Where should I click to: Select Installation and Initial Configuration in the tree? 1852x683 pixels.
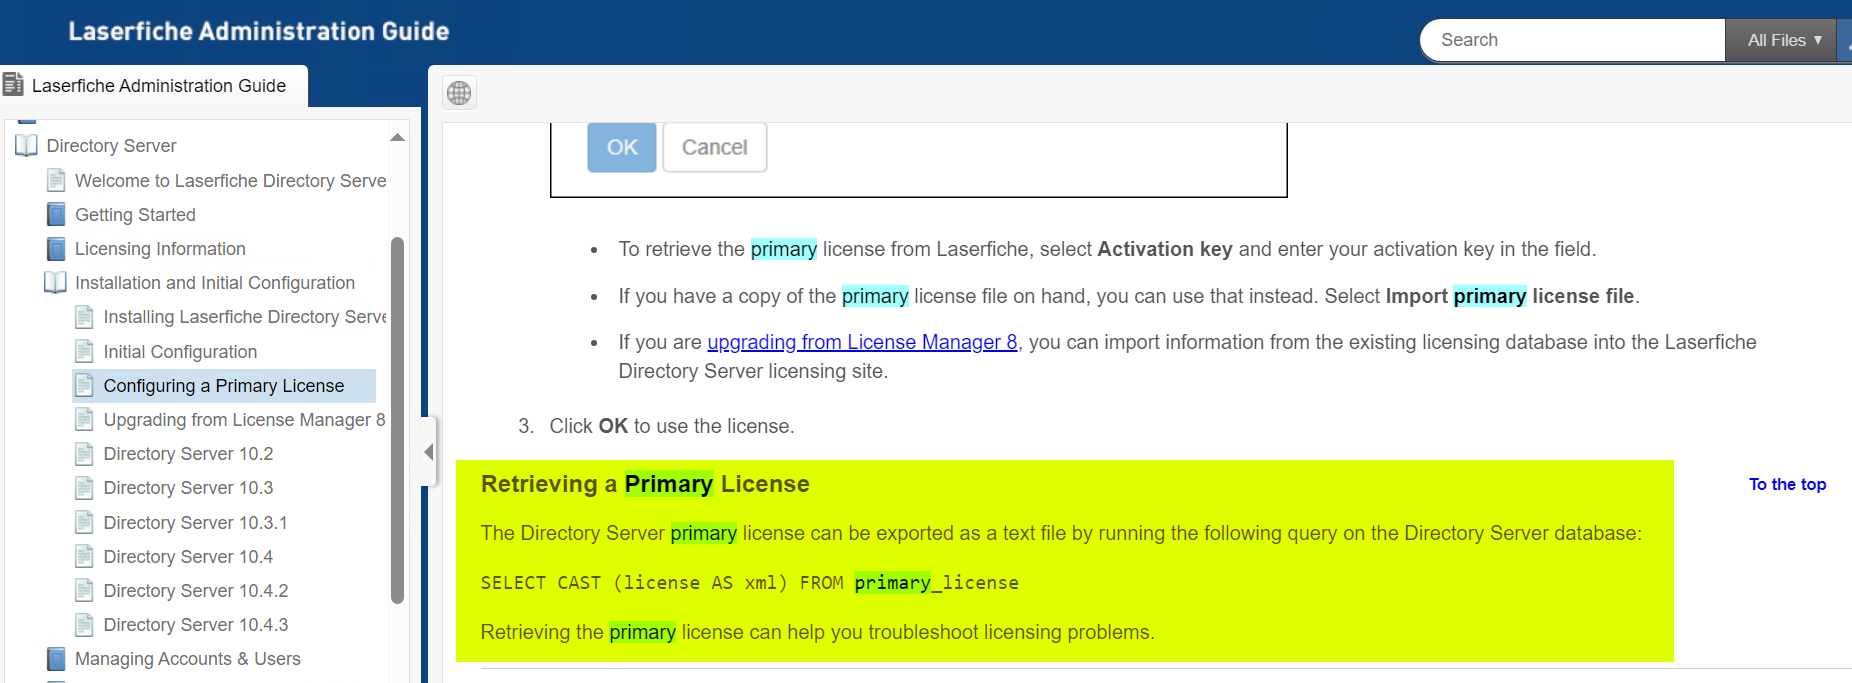(215, 283)
